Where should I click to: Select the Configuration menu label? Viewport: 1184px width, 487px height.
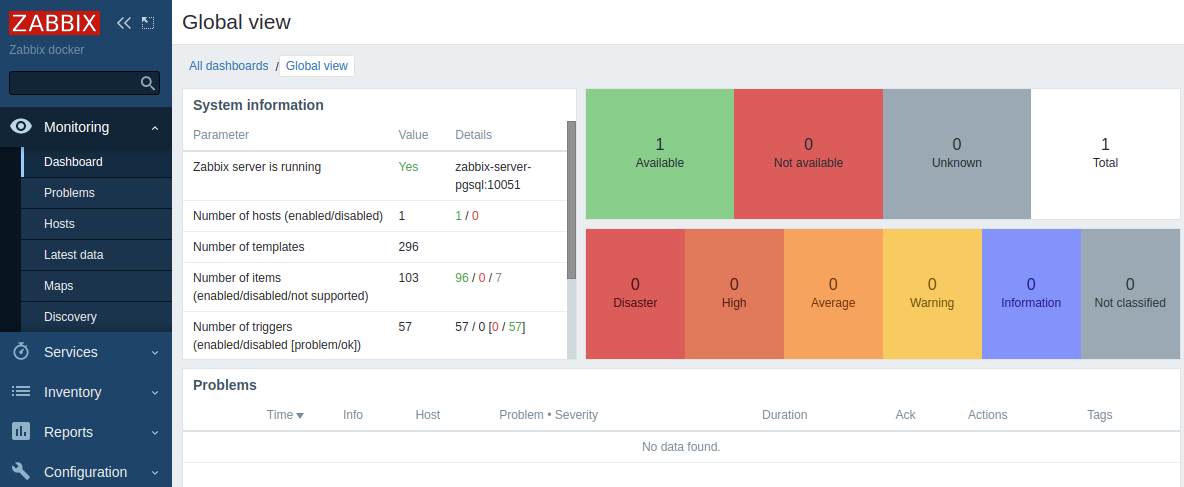(85, 472)
